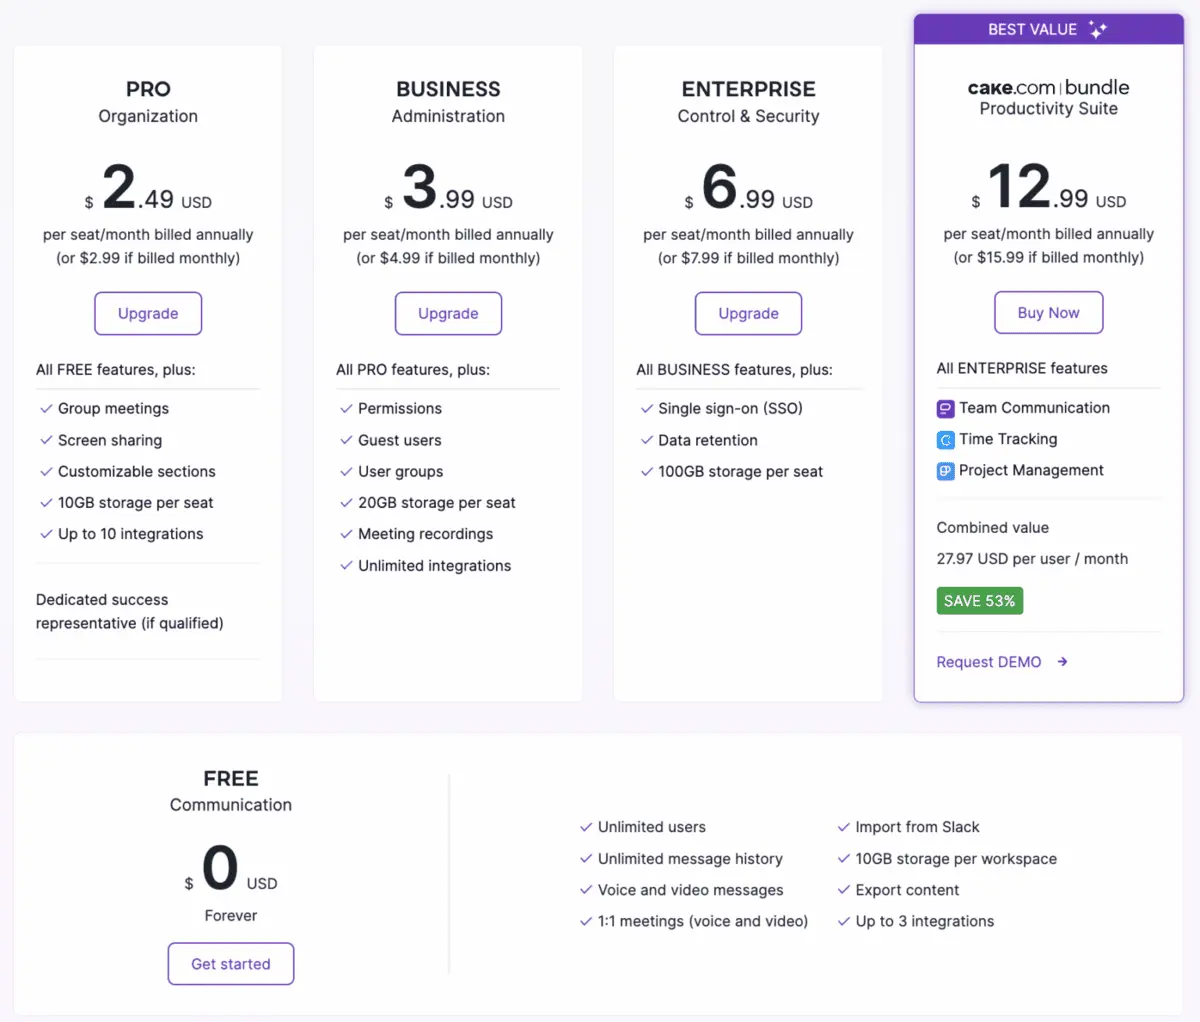1200x1022 pixels.
Task: Click the arrow icon beside Request DEMO
Action: tap(1062, 662)
